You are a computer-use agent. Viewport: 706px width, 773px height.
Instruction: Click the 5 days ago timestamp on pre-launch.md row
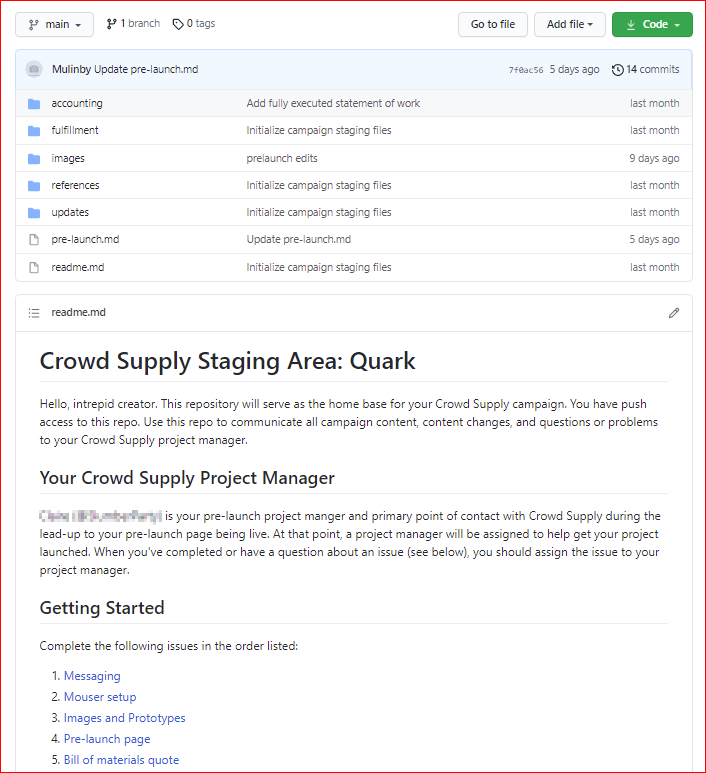(654, 240)
